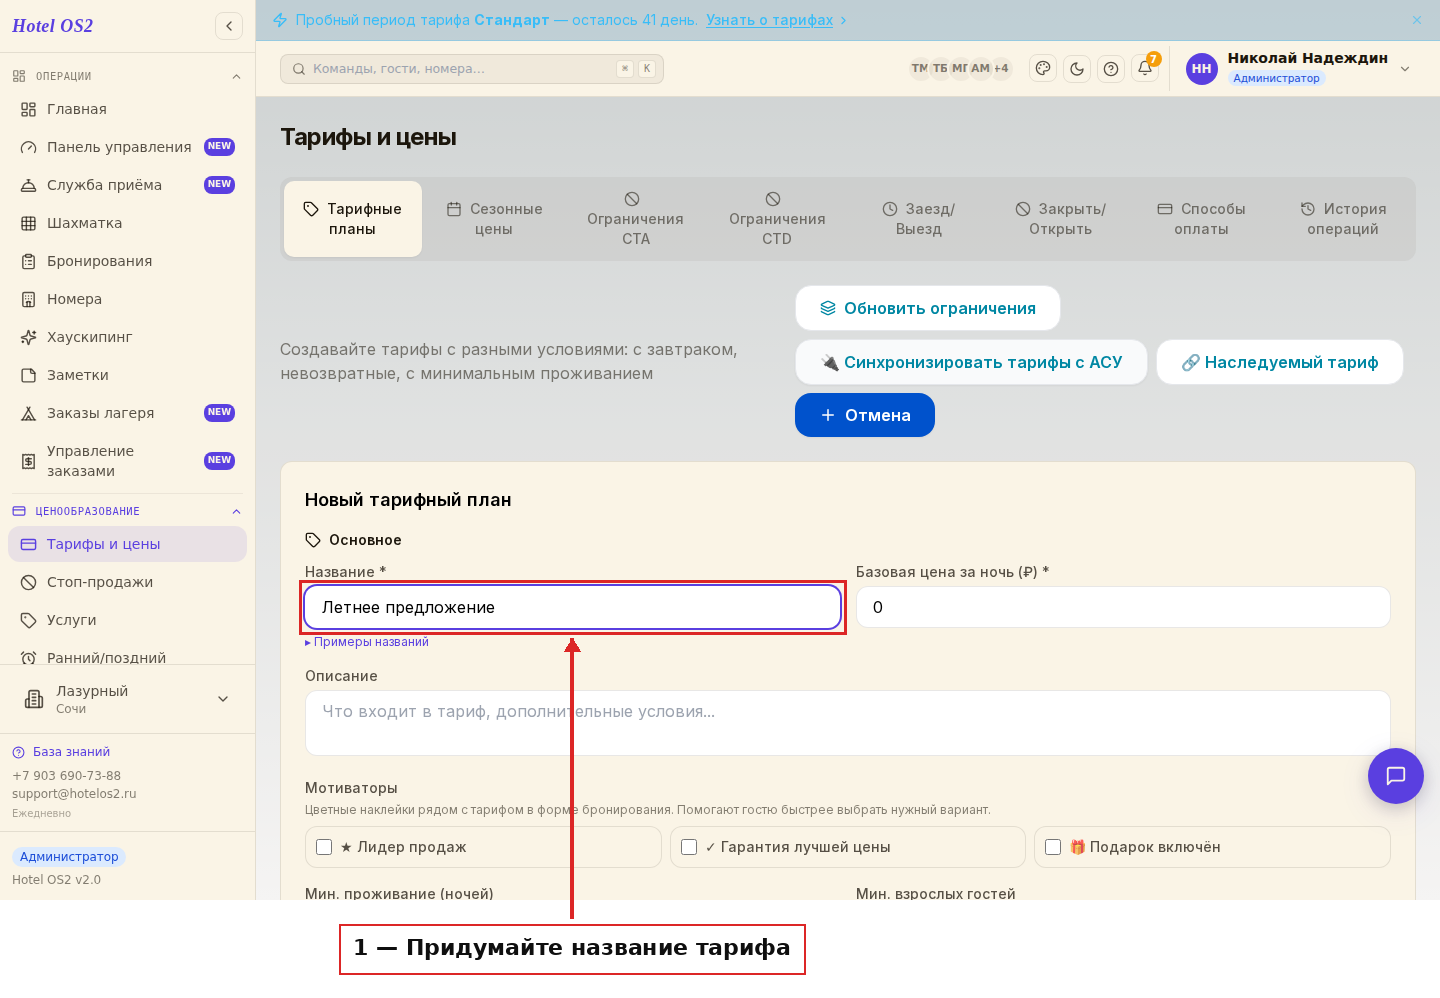Open user menu chevron next to Николай Надеждин
1440x998 pixels.
pos(1405,69)
